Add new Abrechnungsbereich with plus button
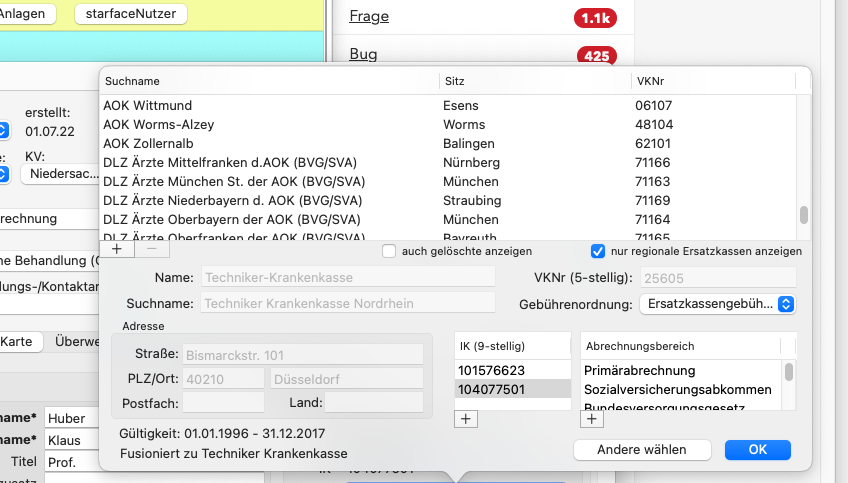The width and height of the screenshot is (848, 483). click(592, 419)
